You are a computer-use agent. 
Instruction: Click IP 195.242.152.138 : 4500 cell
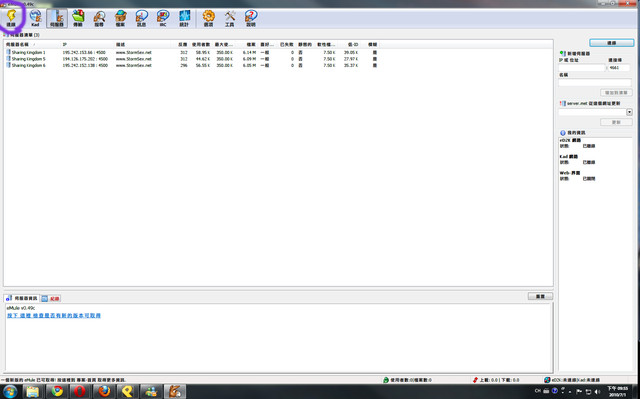85,66
